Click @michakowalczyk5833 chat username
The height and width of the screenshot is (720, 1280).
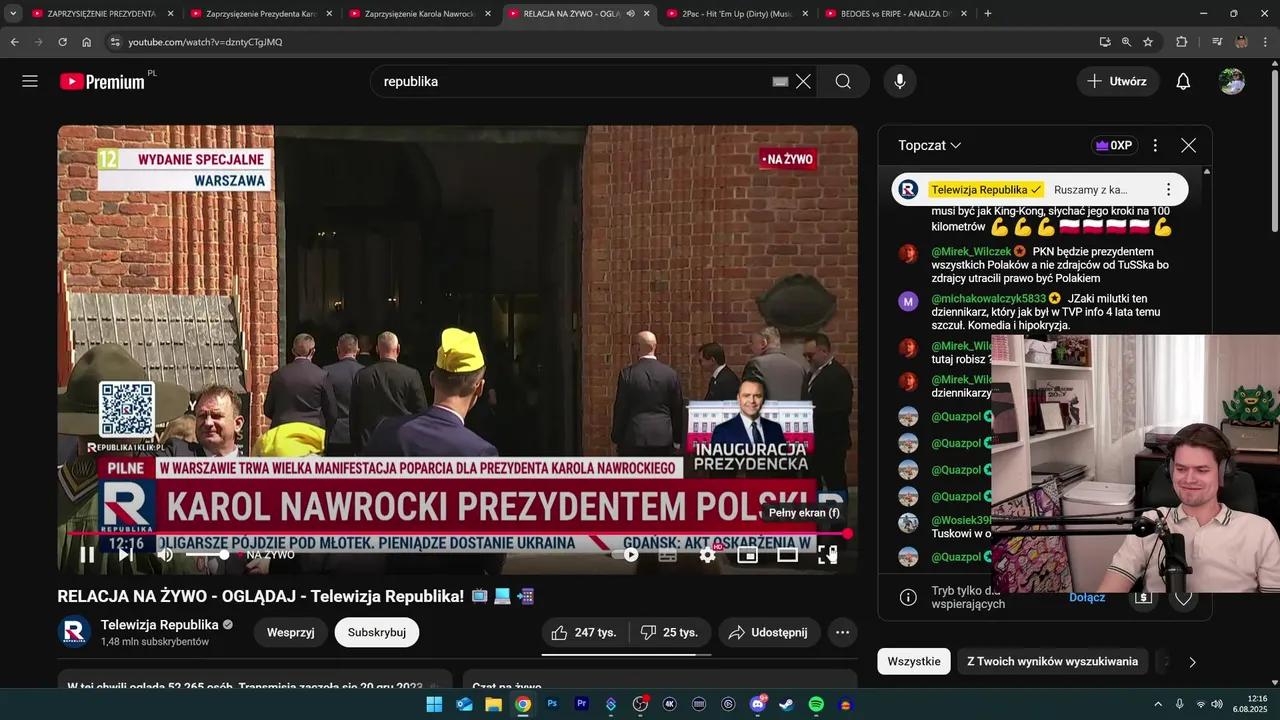[x=988, y=298]
